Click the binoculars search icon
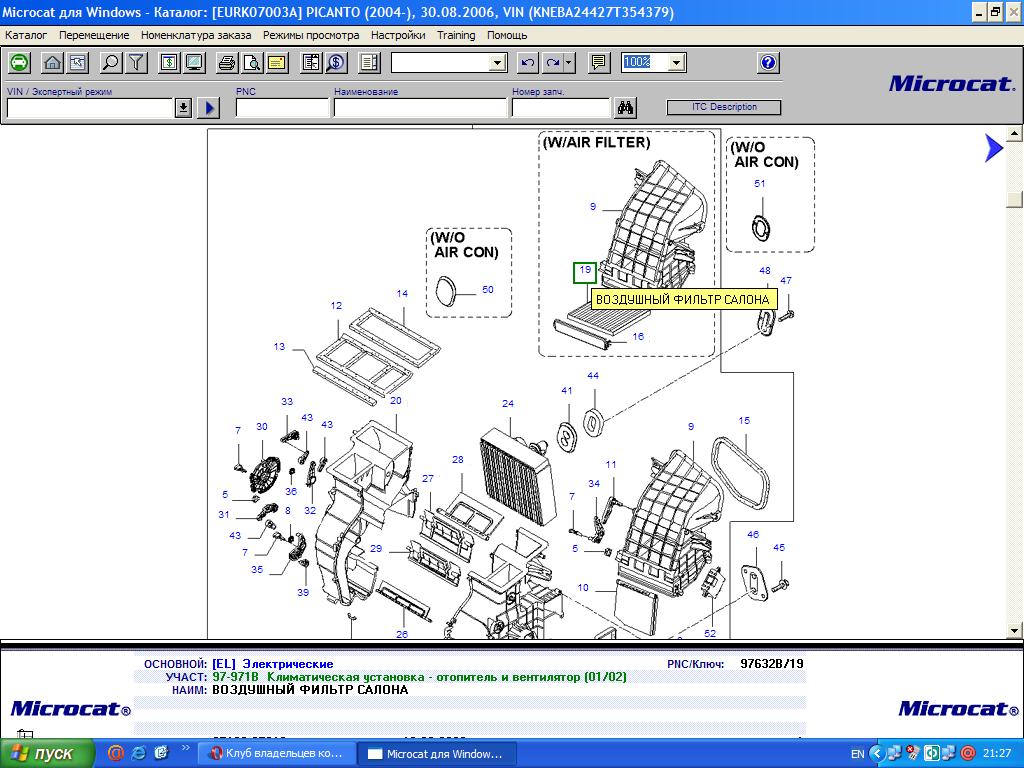This screenshot has height=768, width=1024. coord(627,108)
